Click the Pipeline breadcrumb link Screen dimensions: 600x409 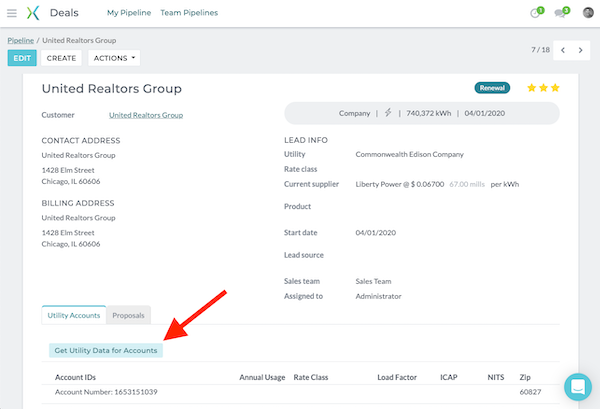20,39
